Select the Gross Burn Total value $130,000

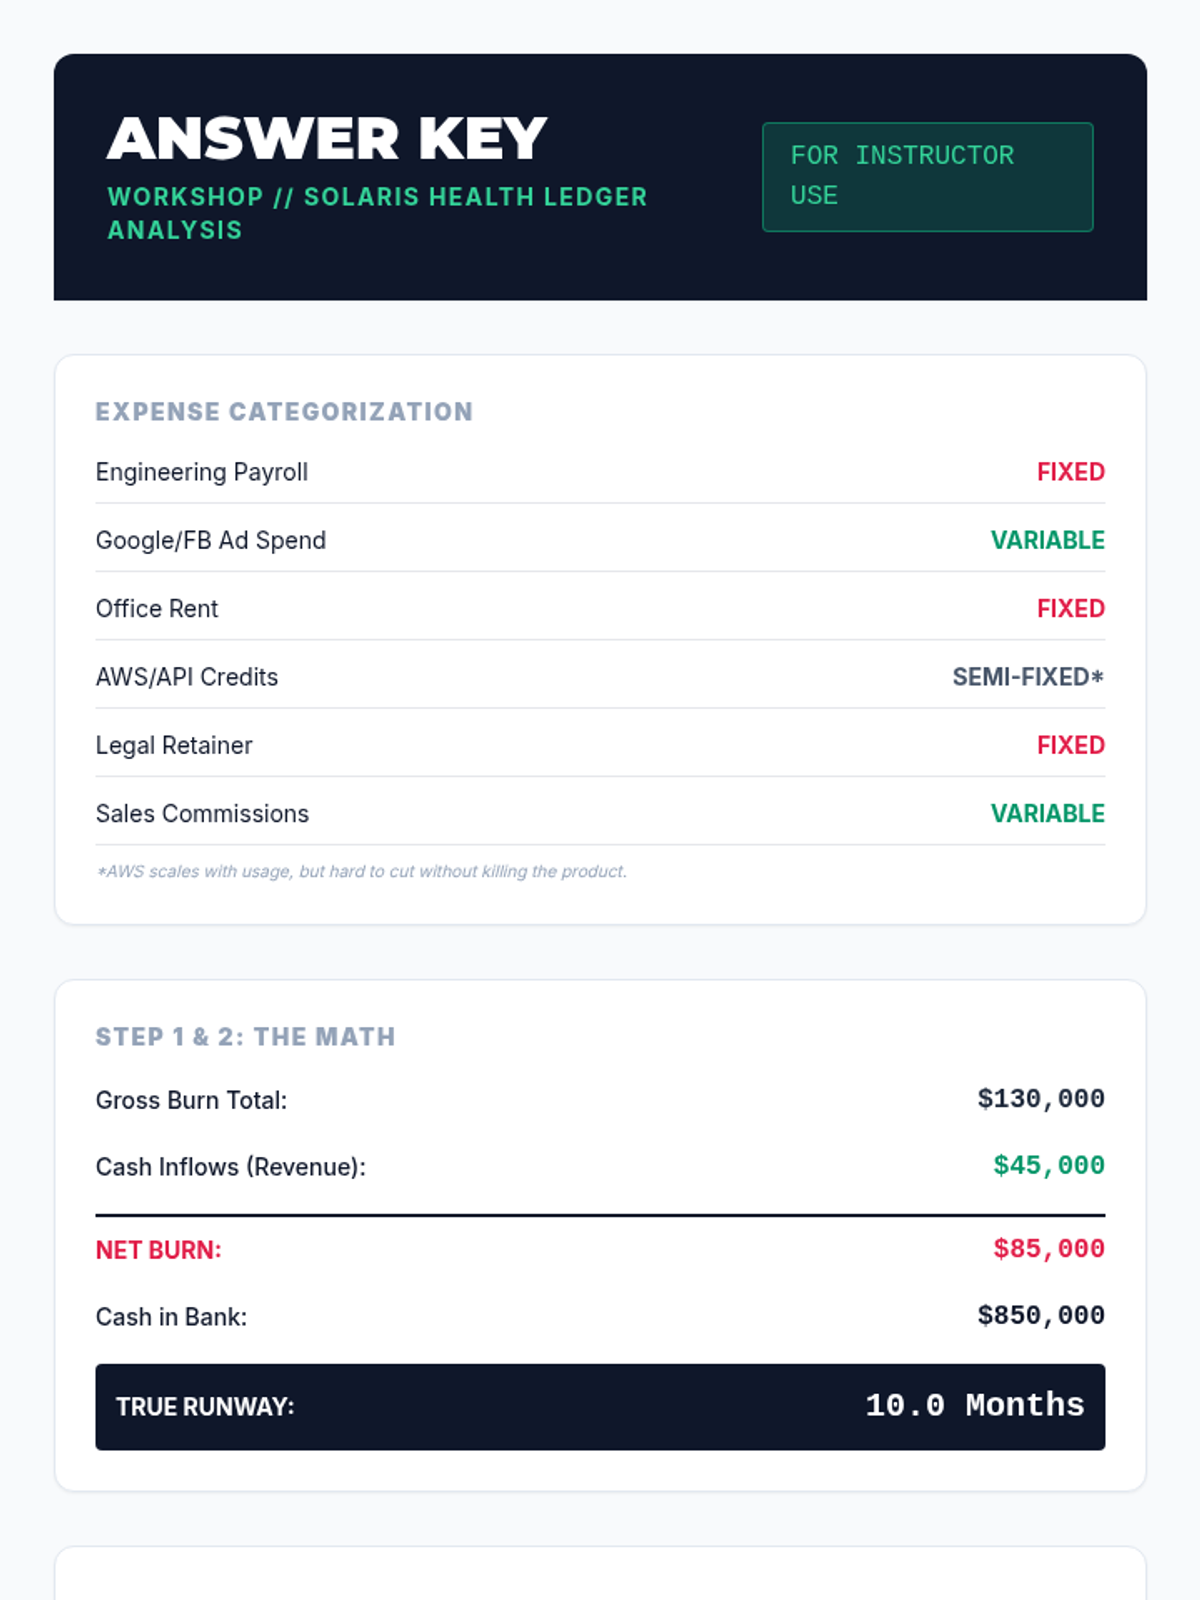click(1040, 1099)
